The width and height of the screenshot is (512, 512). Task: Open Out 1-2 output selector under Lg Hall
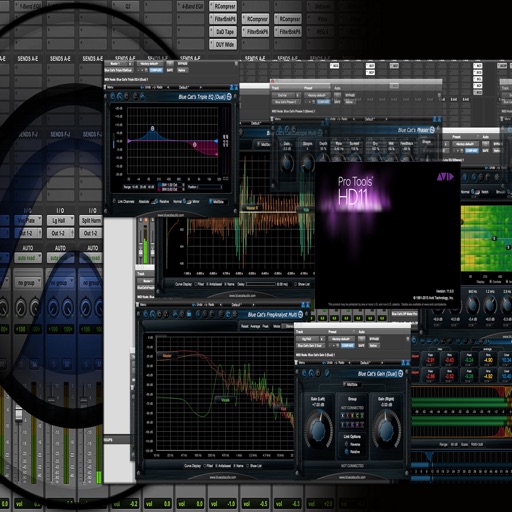60,233
